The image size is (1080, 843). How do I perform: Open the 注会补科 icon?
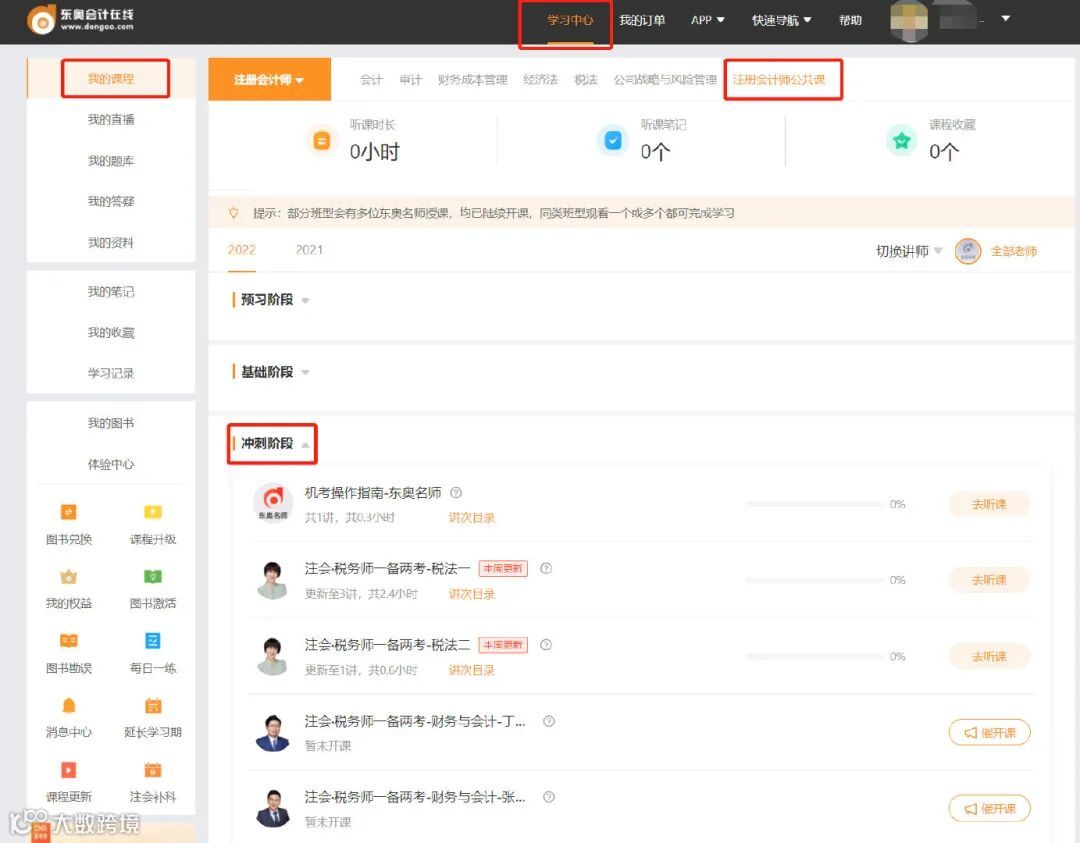tap(152, 770)
